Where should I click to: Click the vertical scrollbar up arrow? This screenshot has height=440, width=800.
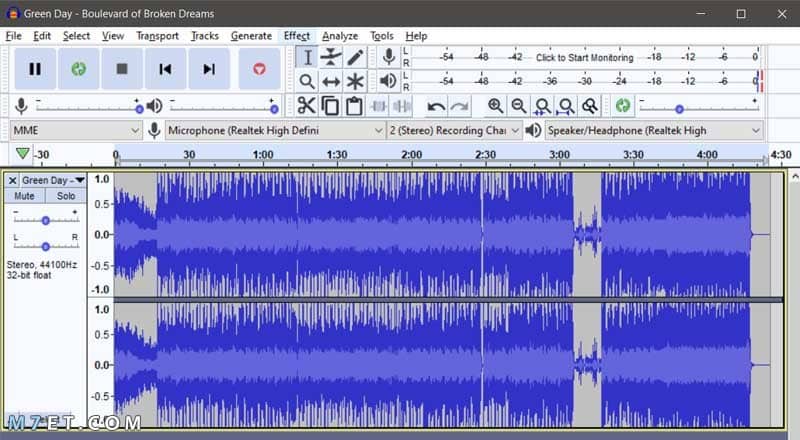coord(794,177)
